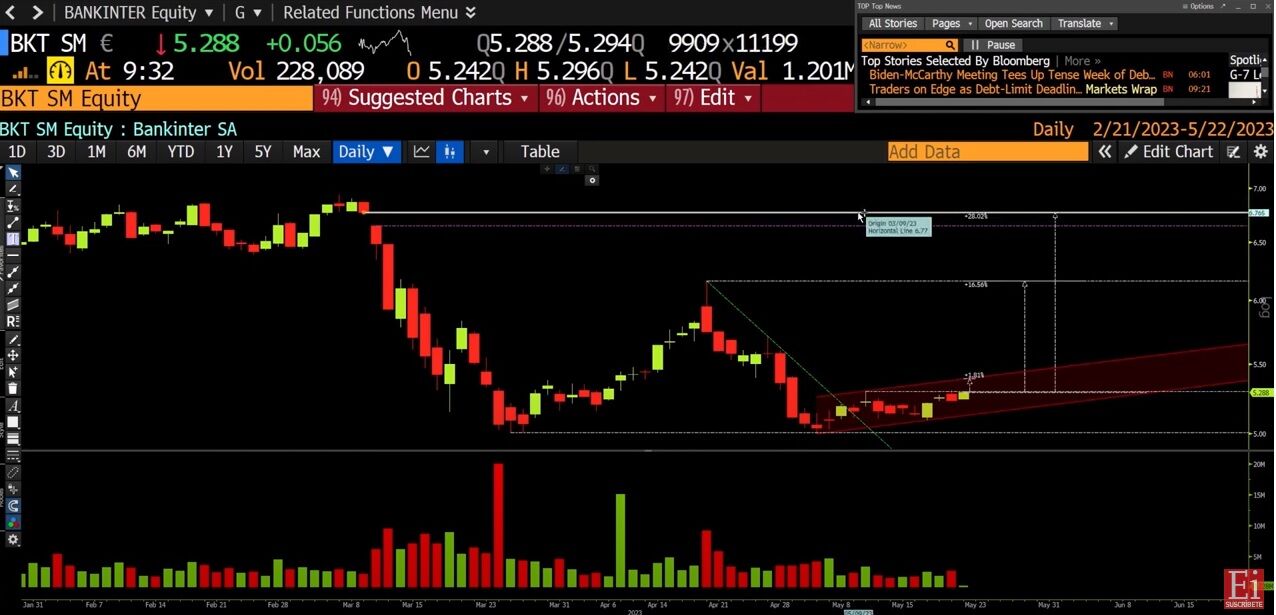This screenshot has width=1276, height=615.
Task: Open Suggested Charts dropdown
Action: [x=426, y=98]
